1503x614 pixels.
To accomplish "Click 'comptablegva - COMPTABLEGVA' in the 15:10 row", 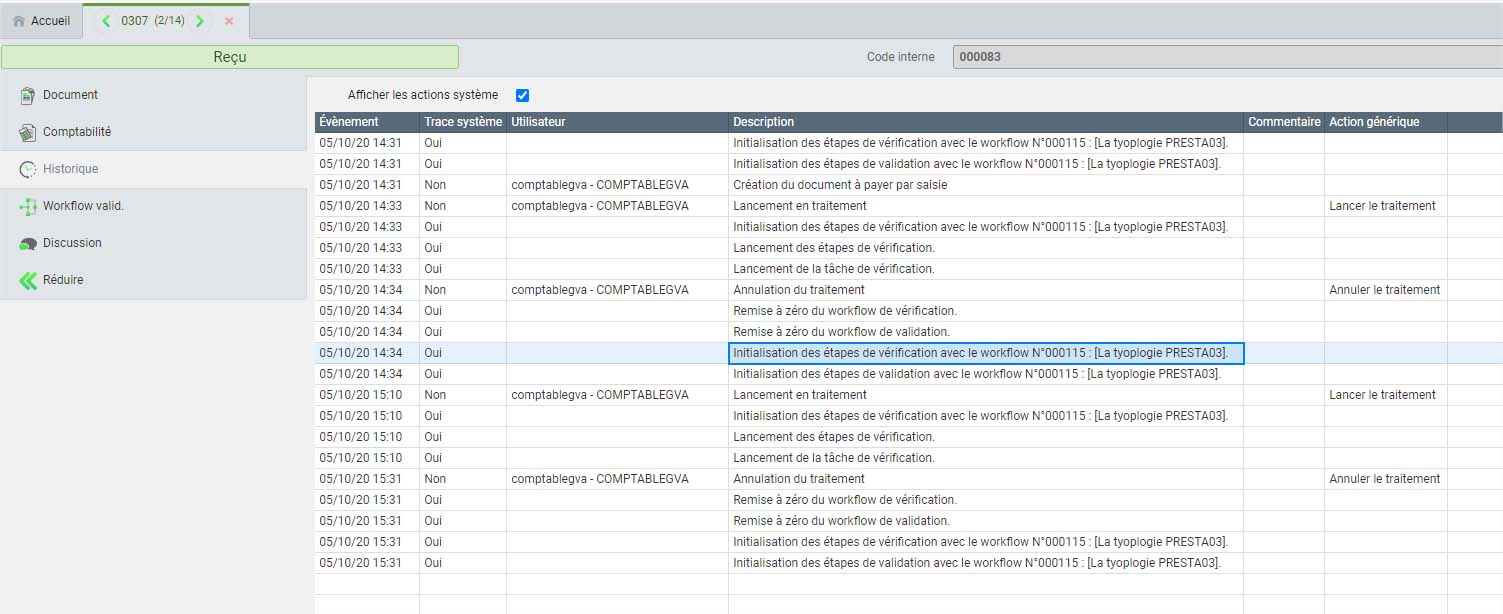I will point(600,395).
